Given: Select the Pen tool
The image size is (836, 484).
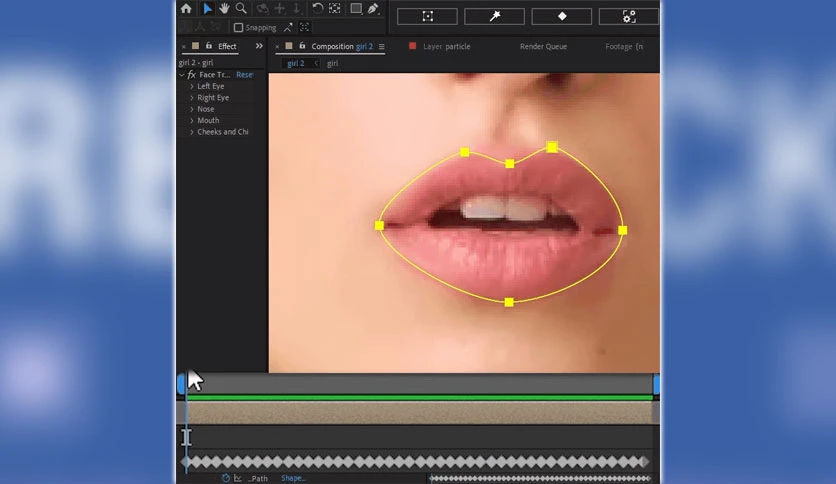Looking at the screenshot, I should click(373, 9).
